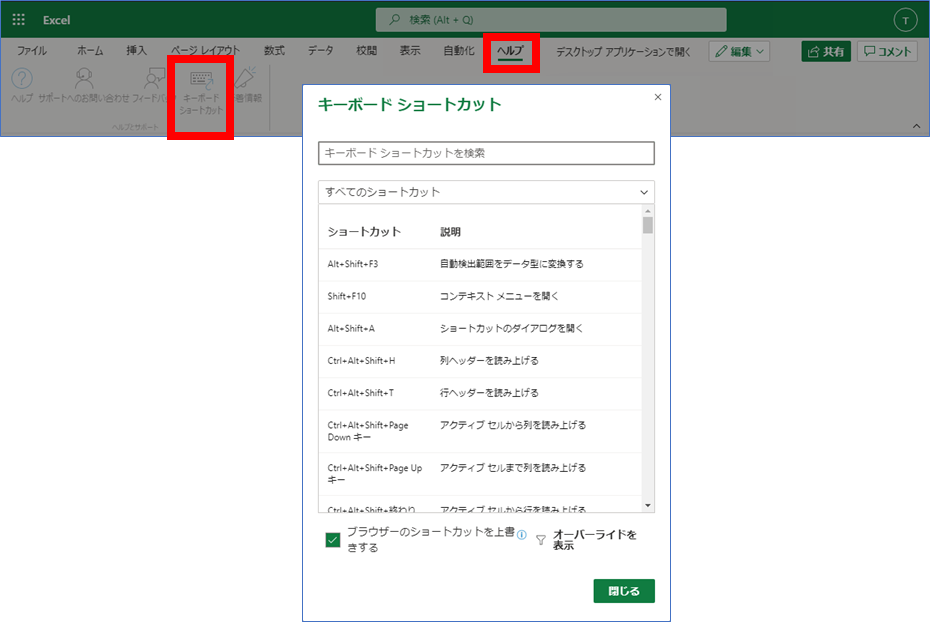Expand the すべてのショートカット dropdown
The width and height of the screenshot is (930, 622).
pos(486,192)
